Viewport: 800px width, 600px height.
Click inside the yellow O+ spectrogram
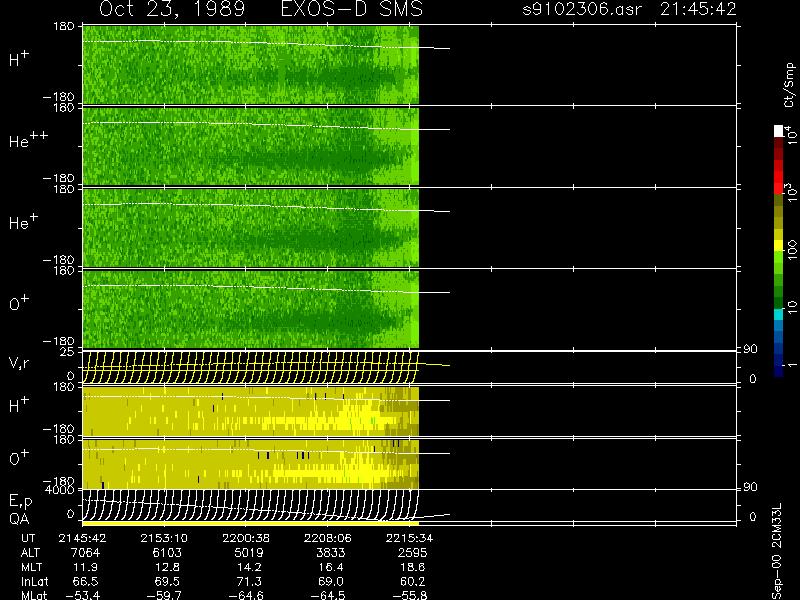(251, 464)
